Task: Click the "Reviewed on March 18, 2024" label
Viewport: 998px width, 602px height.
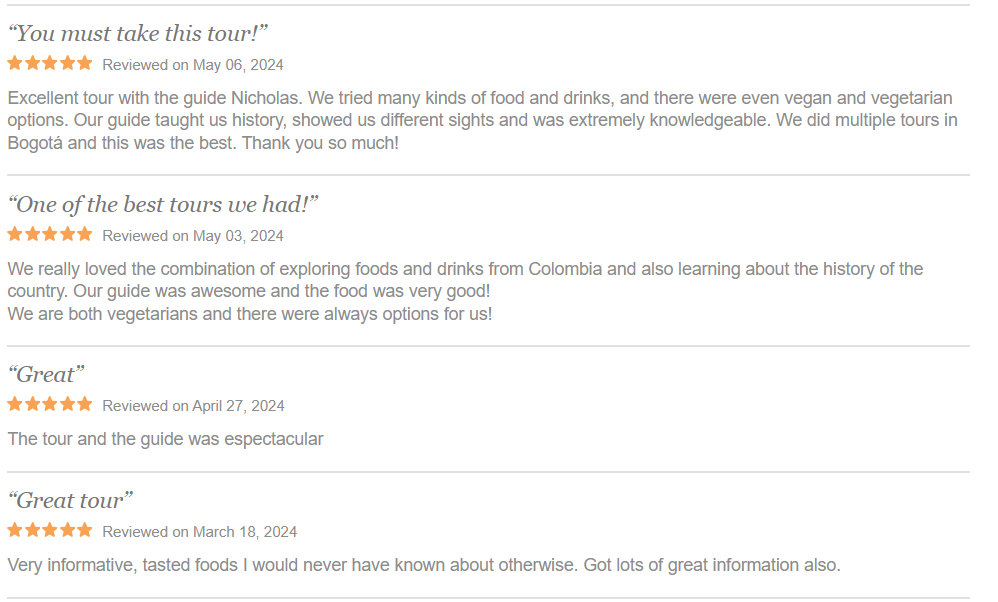Action: click(200, 532)
